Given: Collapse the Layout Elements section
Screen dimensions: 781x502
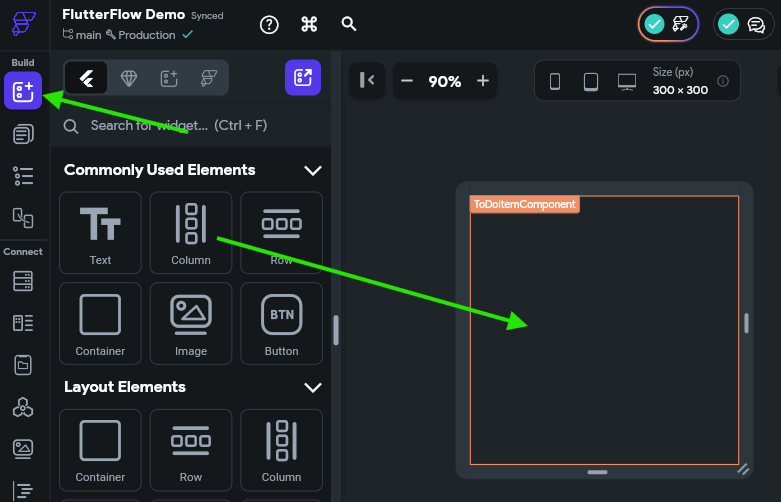Looking at the screenshot, I should [313, 387].
